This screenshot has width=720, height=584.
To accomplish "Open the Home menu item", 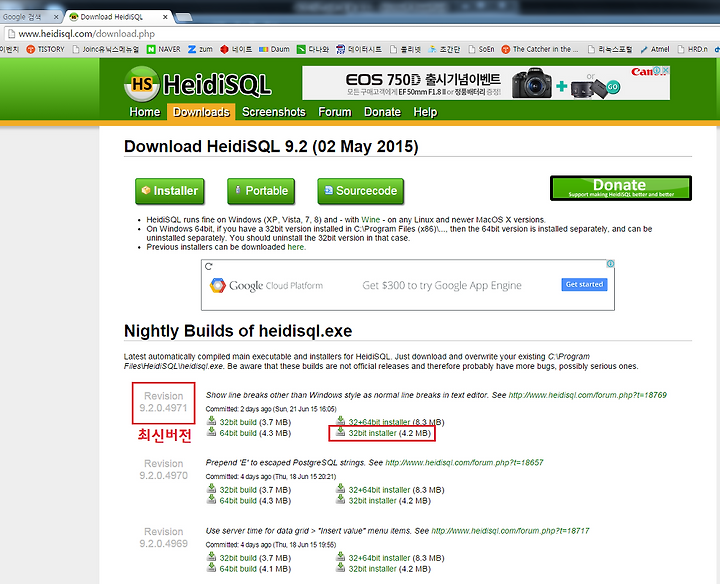I will point(145,112).
